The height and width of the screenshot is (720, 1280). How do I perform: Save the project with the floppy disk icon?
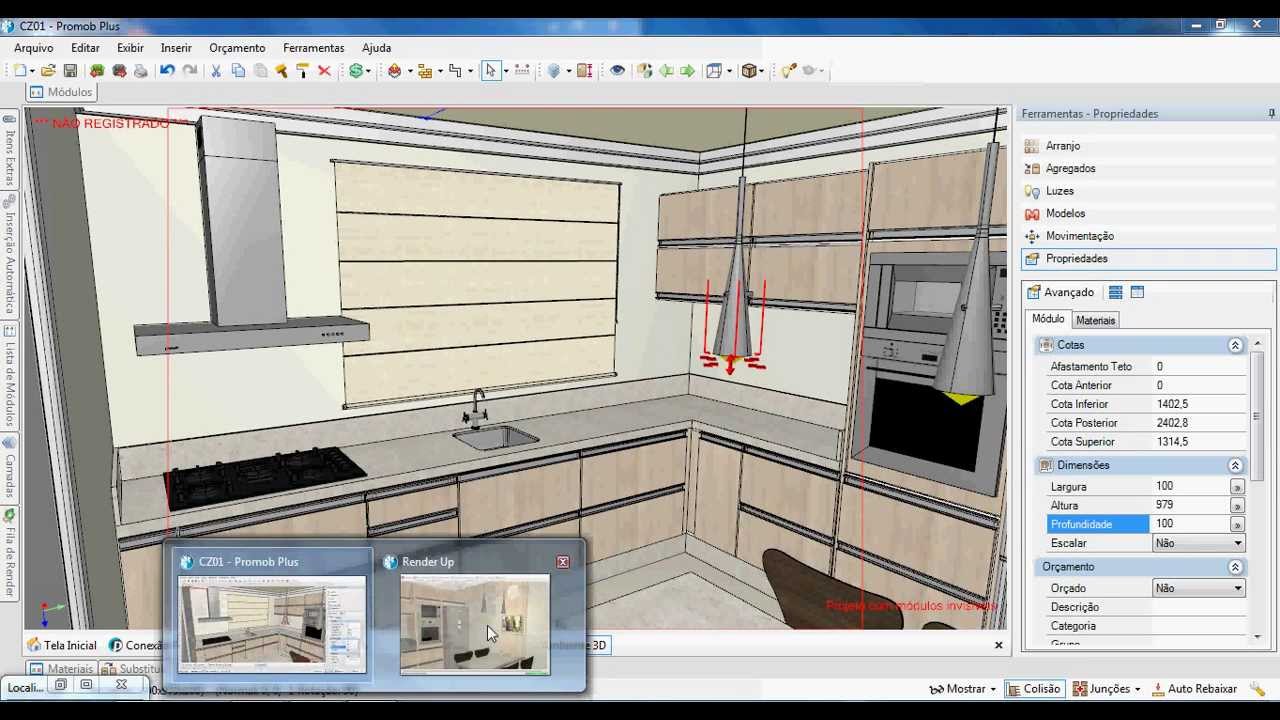pyautogui.click(x=70, y=70)
